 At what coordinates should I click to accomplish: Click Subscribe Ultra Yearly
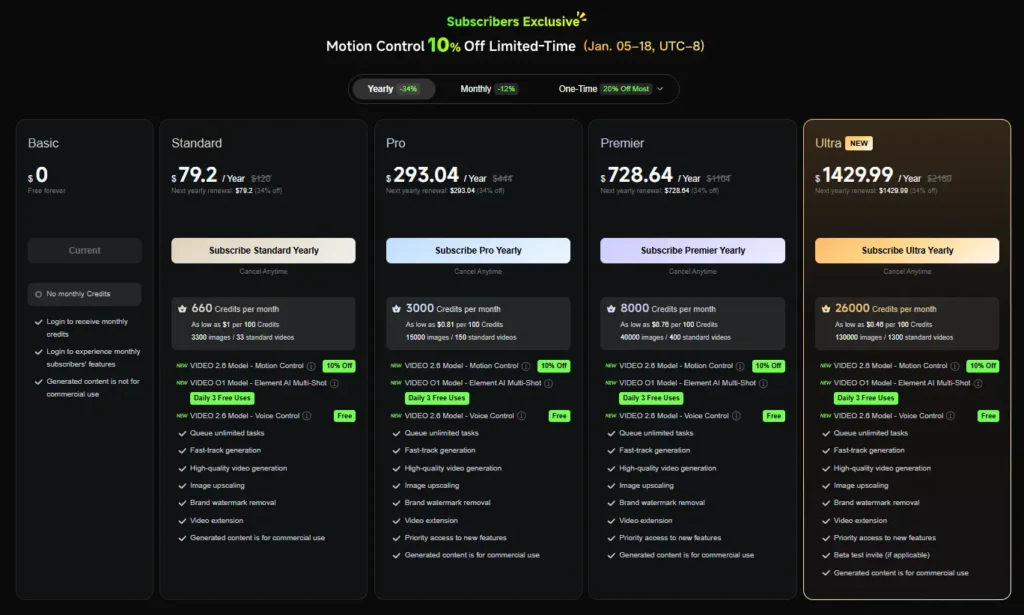pyautogui.click(x=905, y=250)
